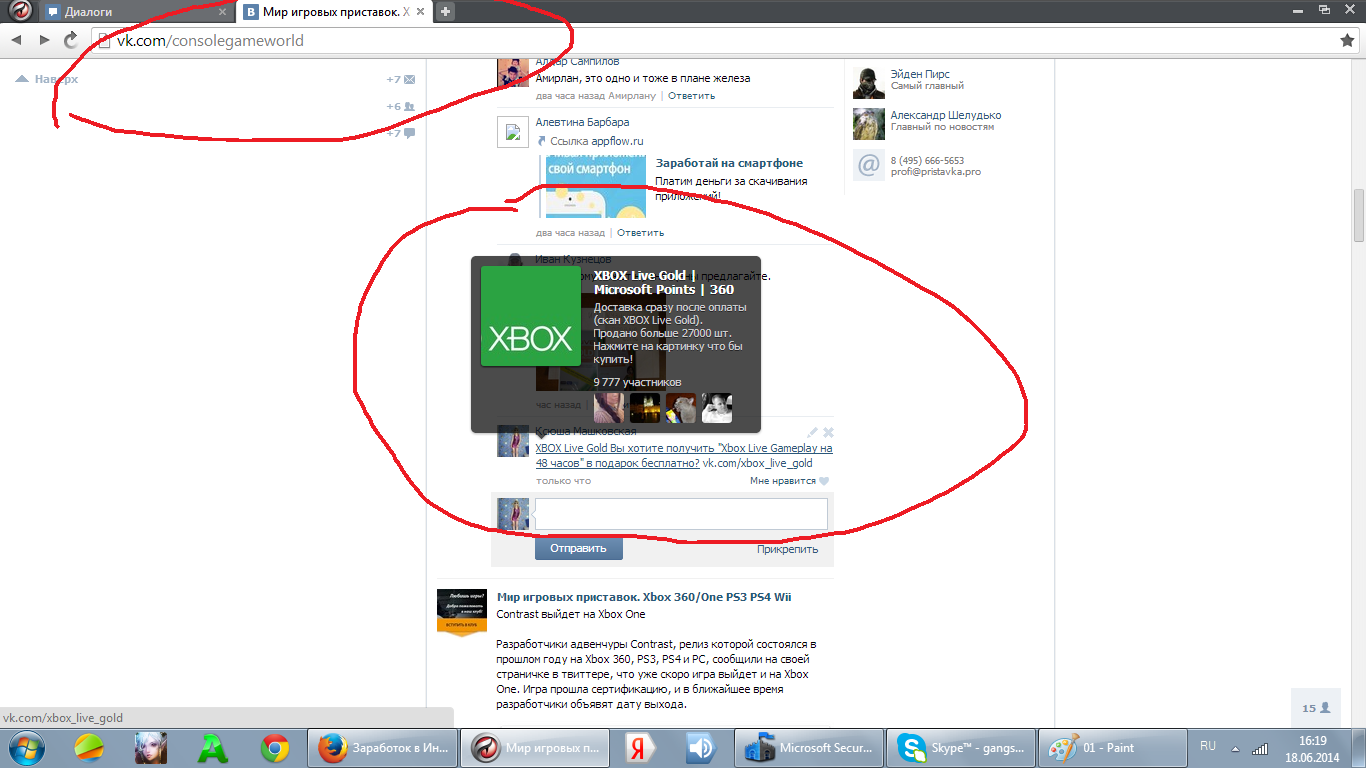The height and width of the screenshot is (768, 1366).
Task: Launch the green-orange disc icon in the taskbar
Action: pyautogui.click(x=89, y=748)
